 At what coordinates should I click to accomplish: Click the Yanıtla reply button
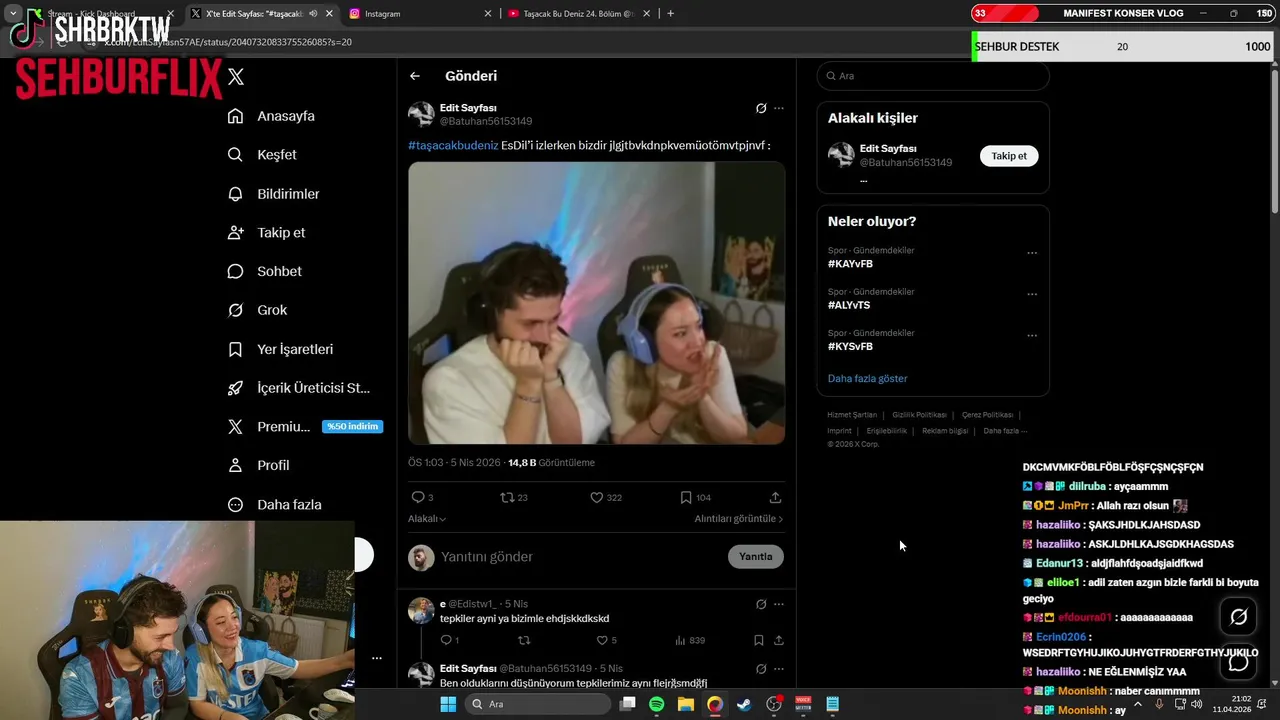(x=755, y=557)
